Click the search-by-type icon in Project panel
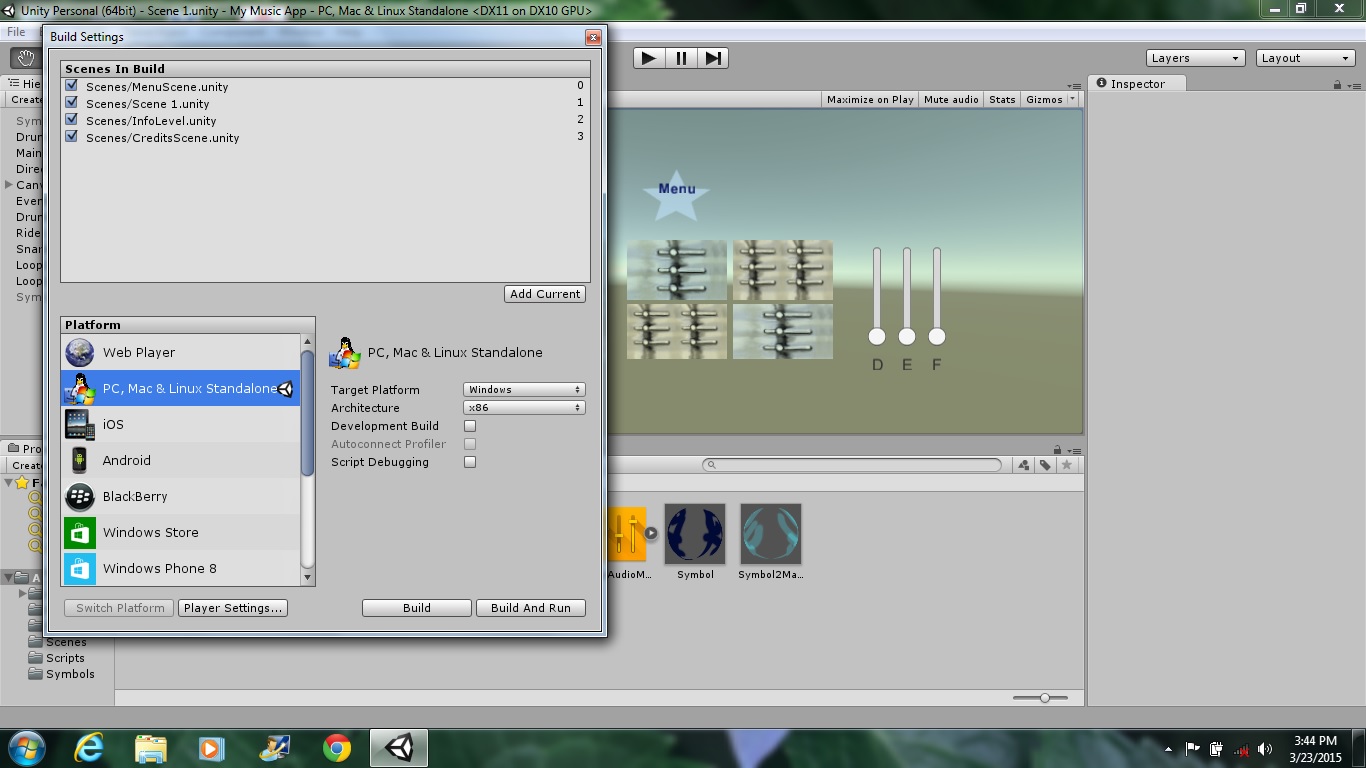Screen dimensions: 1366x768 tap(1024, 465)
